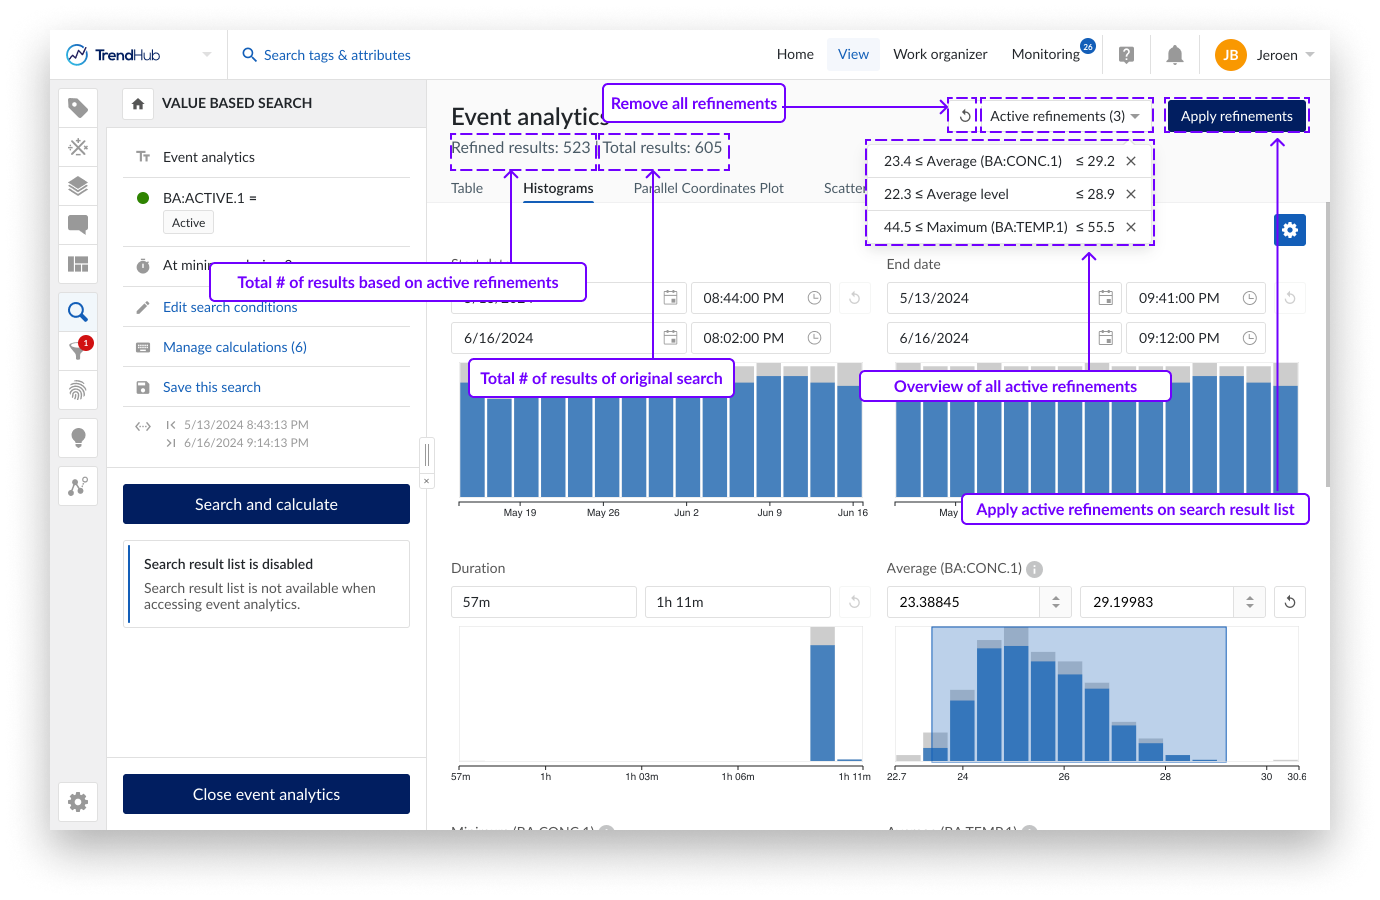Open the Jeroen user menu dropdown
The height and width of the screenshot is (900, 1380).
tap(1310, 55)
